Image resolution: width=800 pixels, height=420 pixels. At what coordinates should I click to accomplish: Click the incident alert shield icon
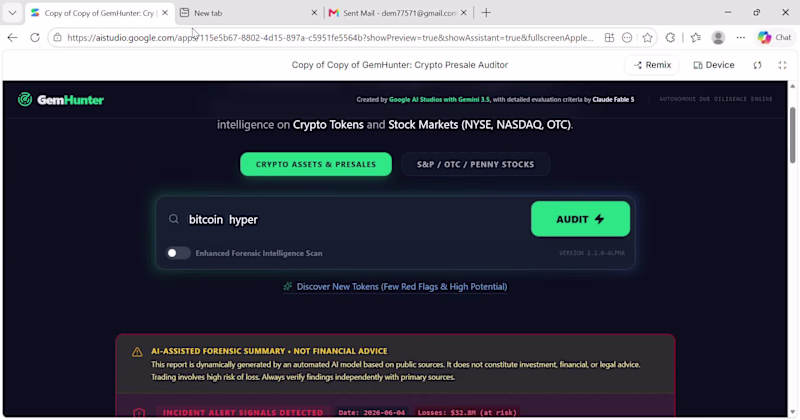pyautogui.click(x=139, y=413)
